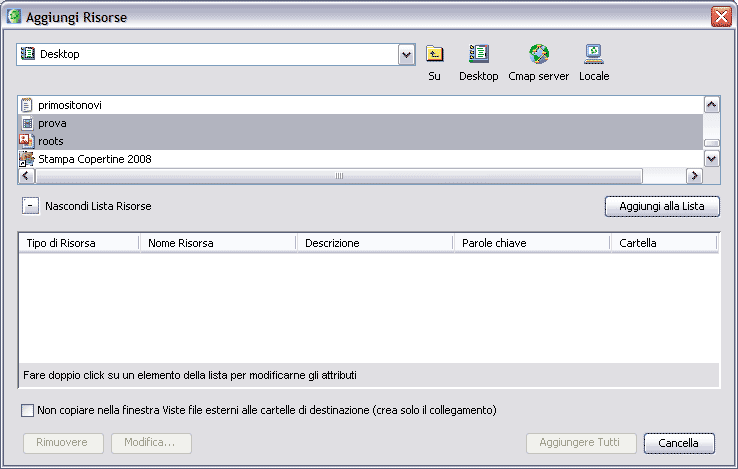Click the Parole chiave column header
738x469 pixels.
click(x=530, y=243)
